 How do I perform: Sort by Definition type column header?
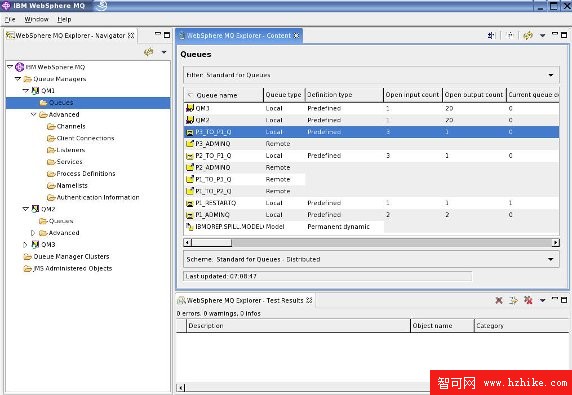click(x=344, y=95)
